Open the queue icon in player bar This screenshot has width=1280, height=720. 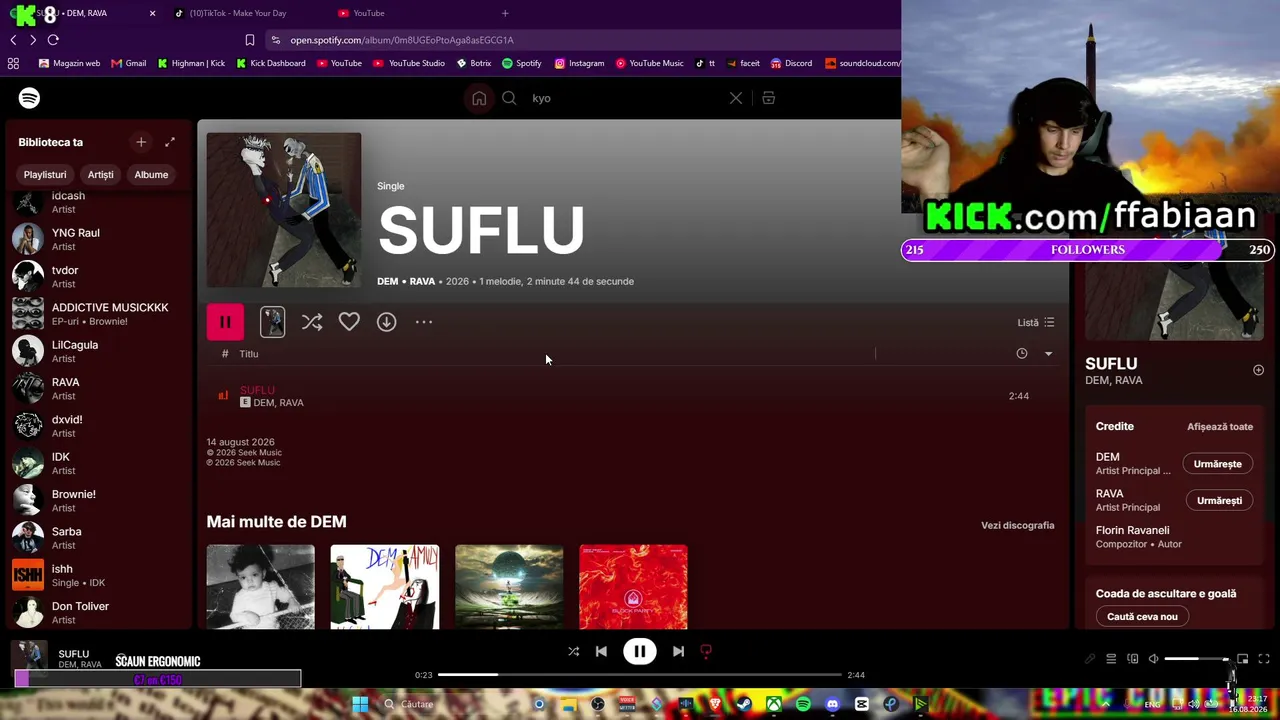coord(1111,659)
